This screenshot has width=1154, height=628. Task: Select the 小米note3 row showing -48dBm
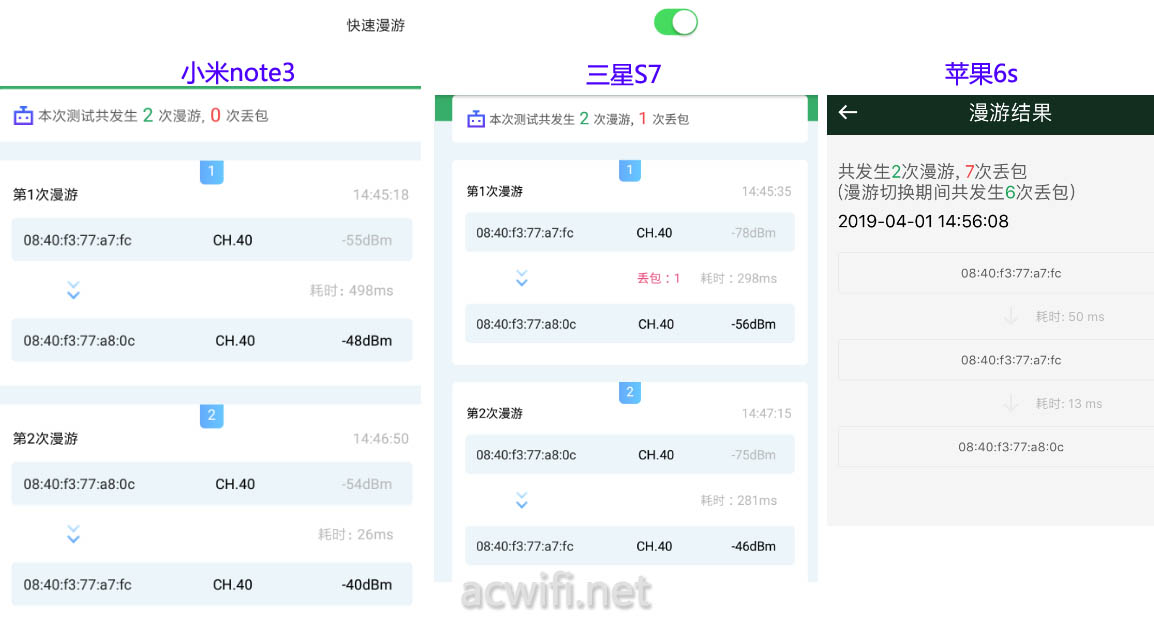211,340
